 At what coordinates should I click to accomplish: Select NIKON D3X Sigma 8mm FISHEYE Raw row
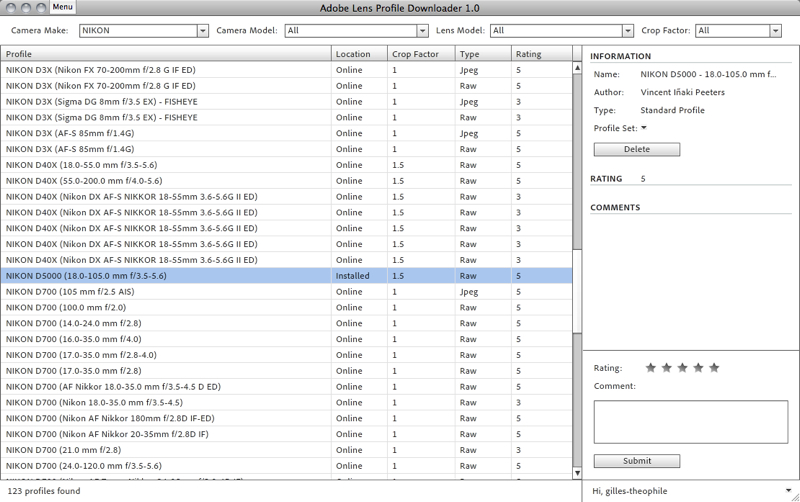286,117
